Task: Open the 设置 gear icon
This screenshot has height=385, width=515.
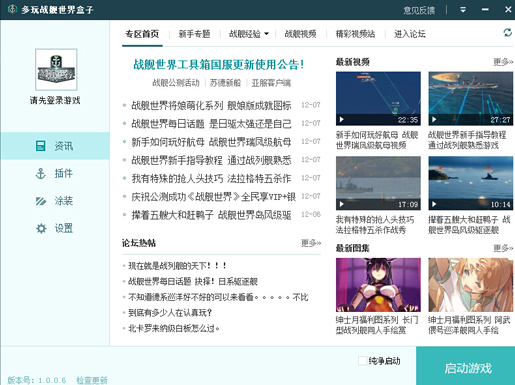Action: pos(41,228)
